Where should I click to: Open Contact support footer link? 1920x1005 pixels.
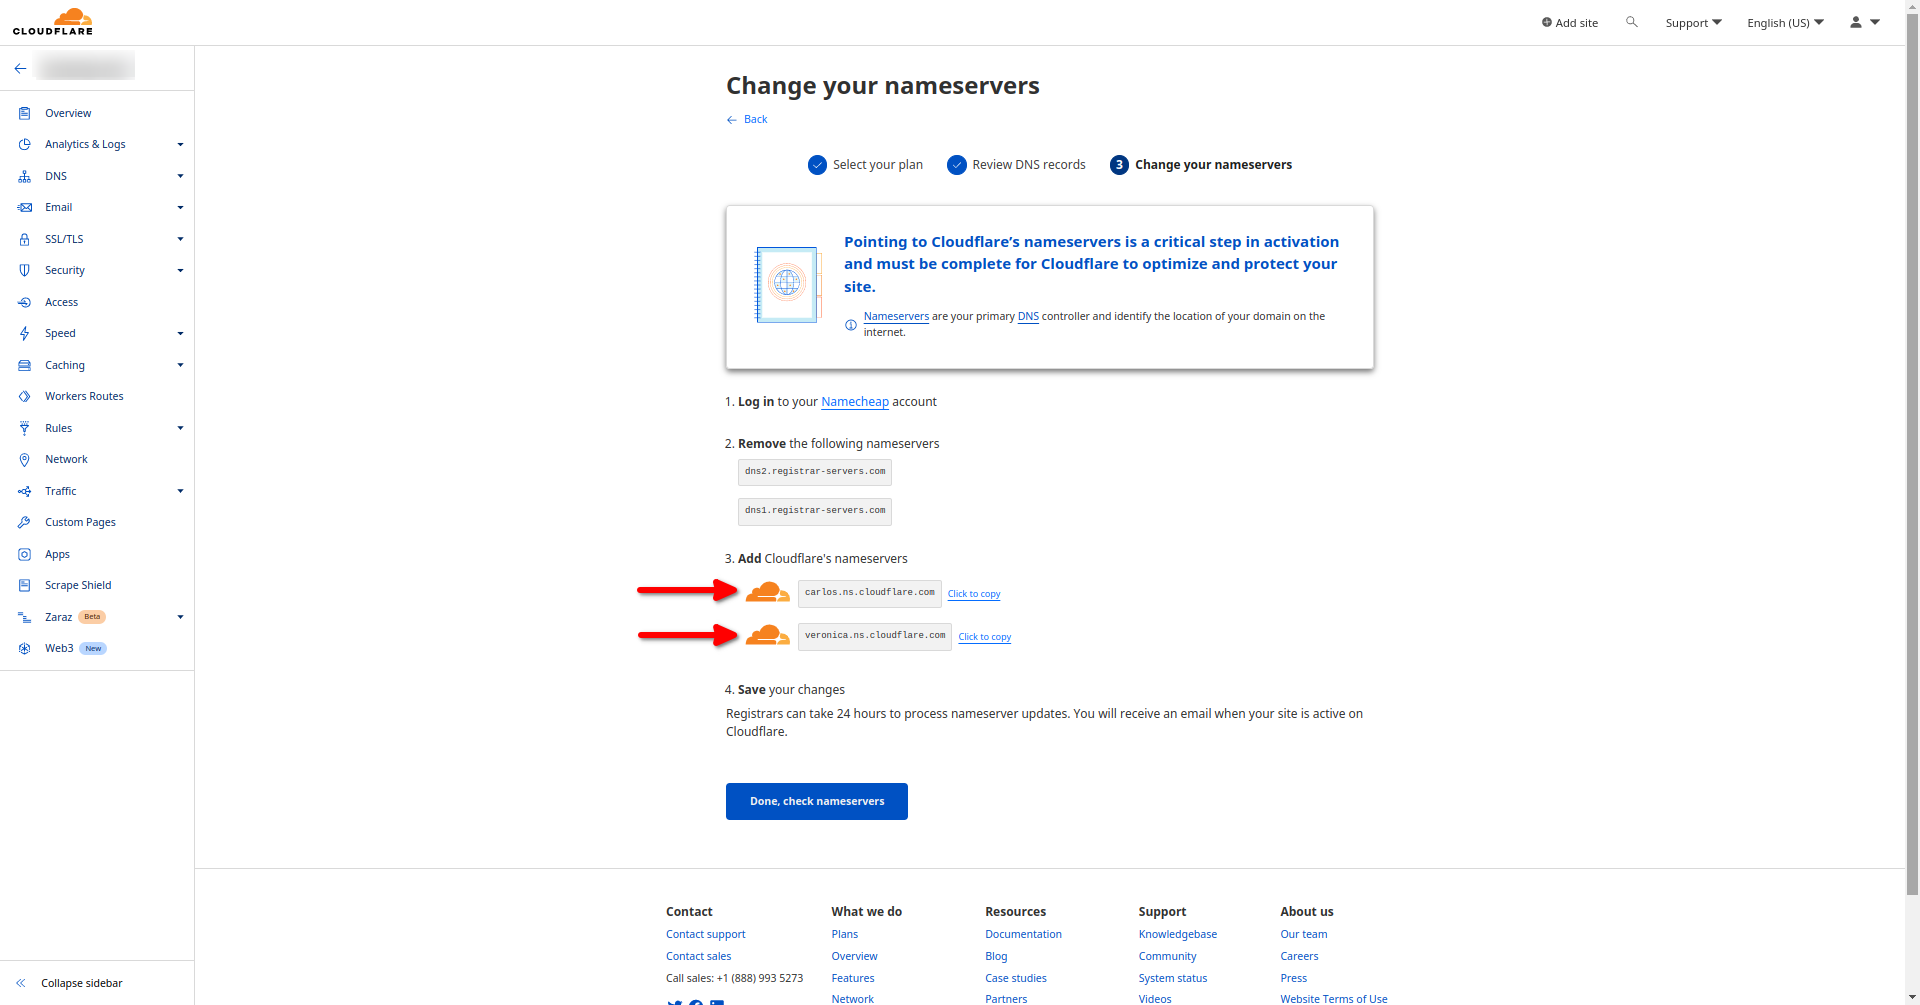coord(706,934)
